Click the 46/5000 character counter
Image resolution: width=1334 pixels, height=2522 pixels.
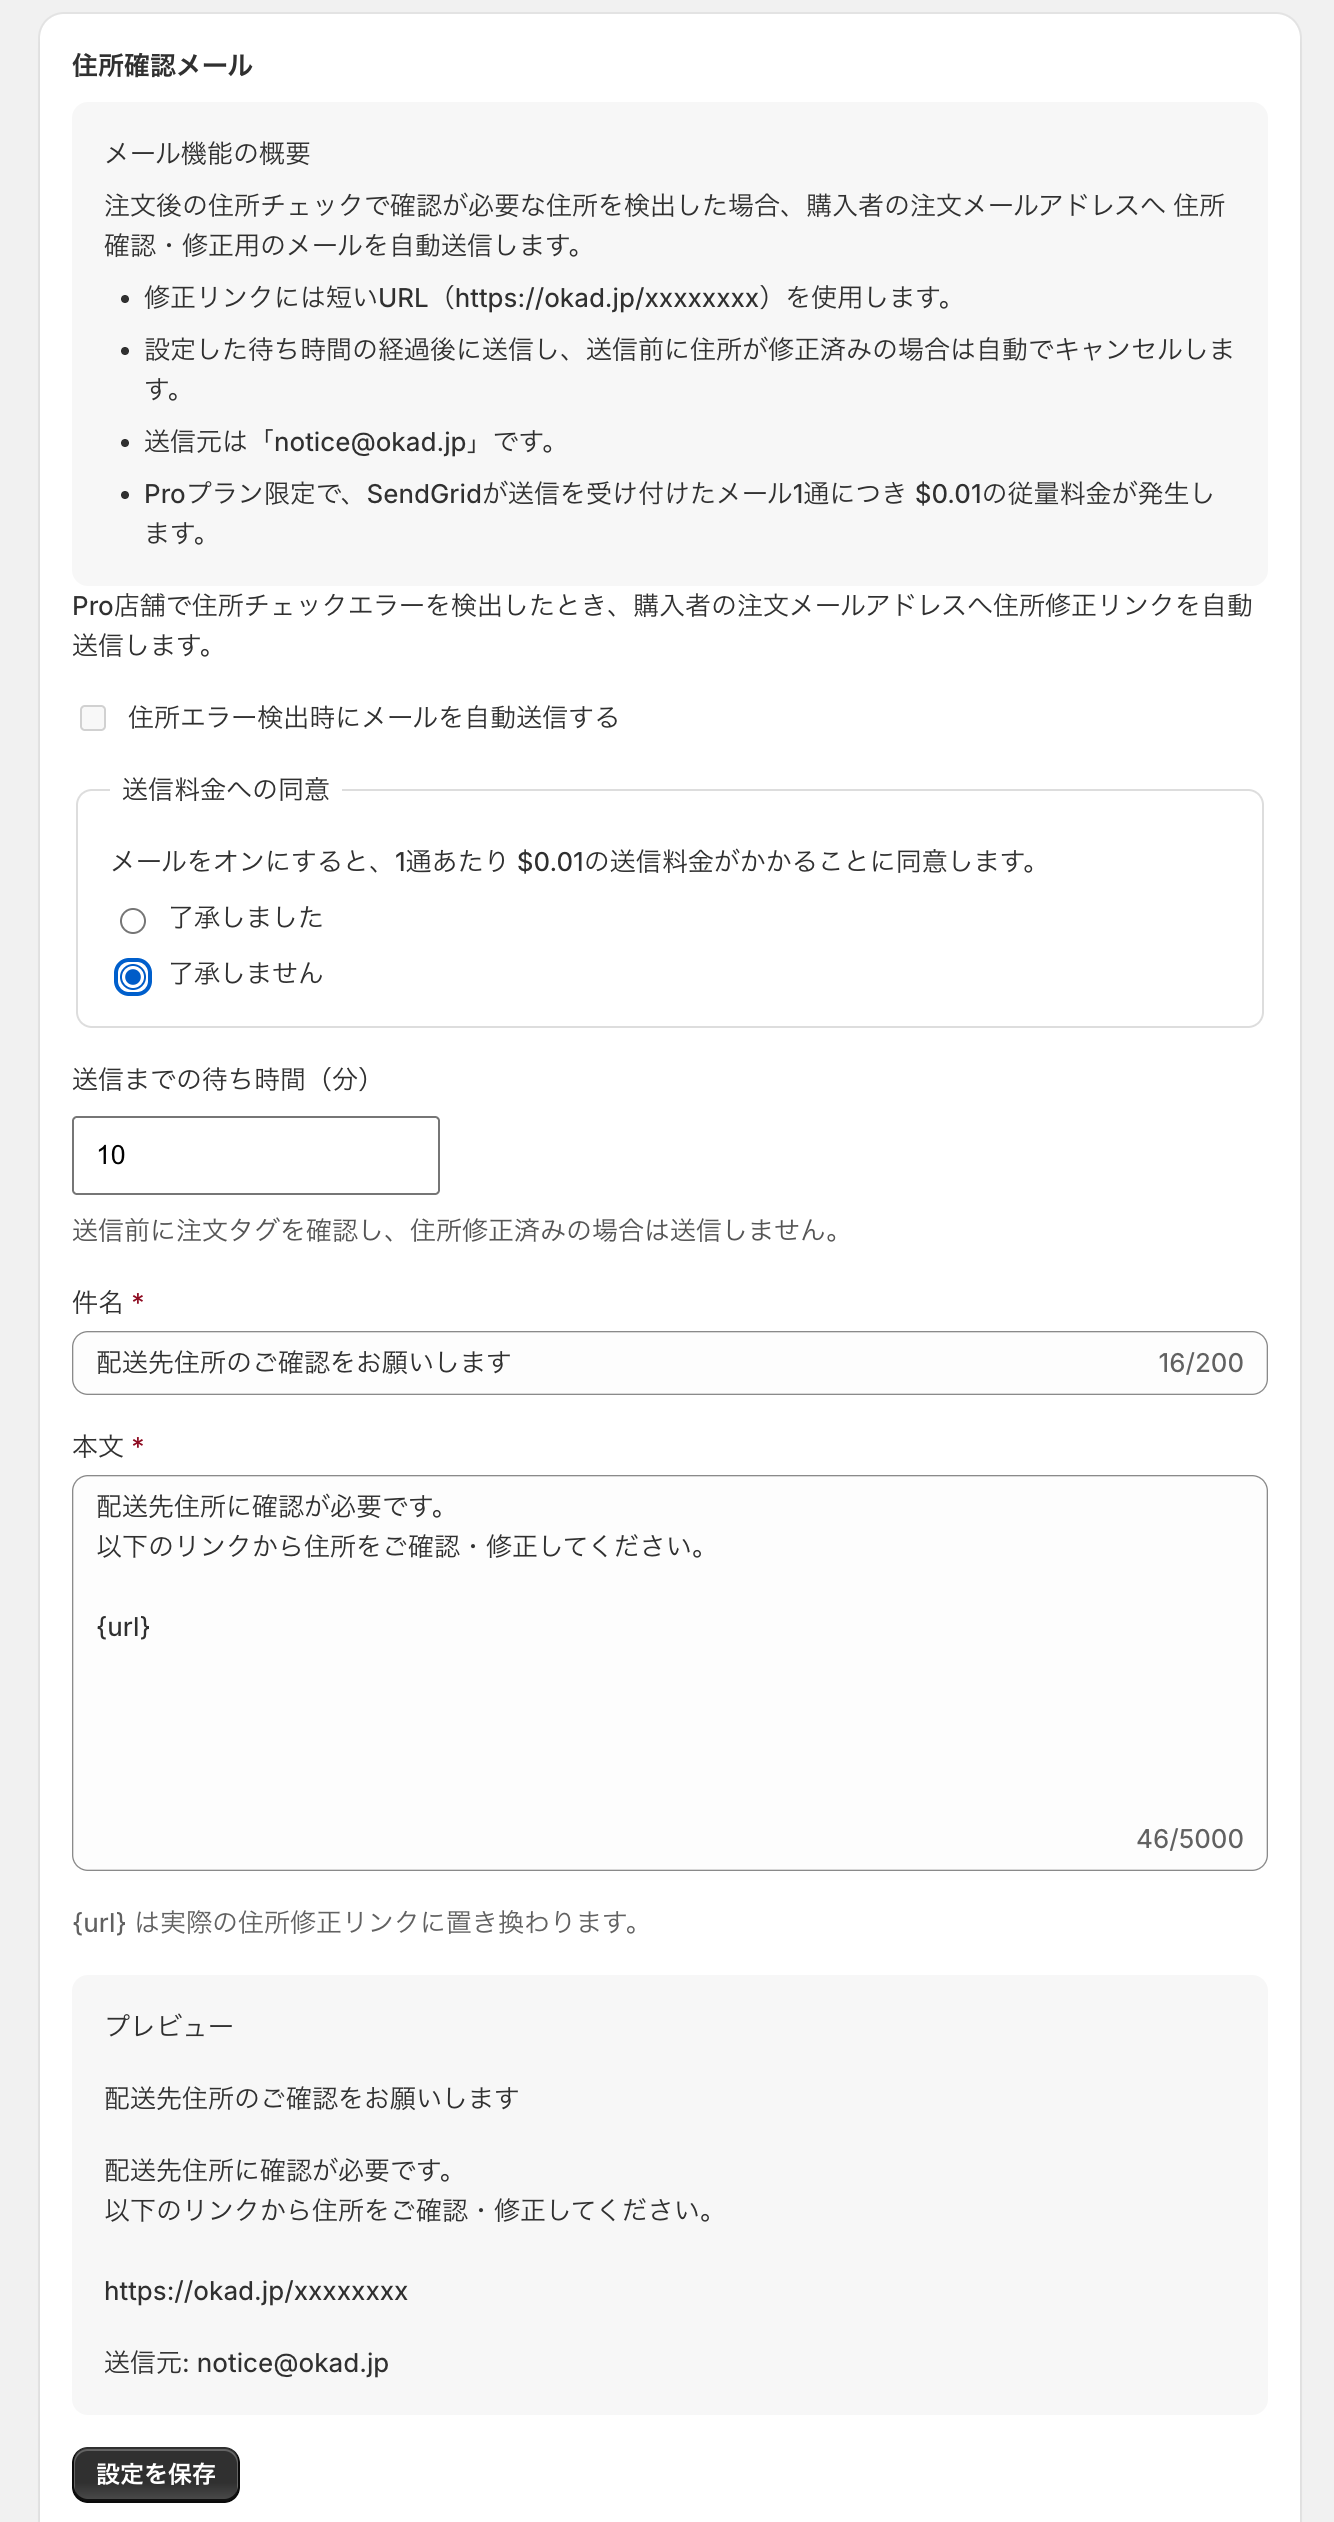tap(1190, 1839)
